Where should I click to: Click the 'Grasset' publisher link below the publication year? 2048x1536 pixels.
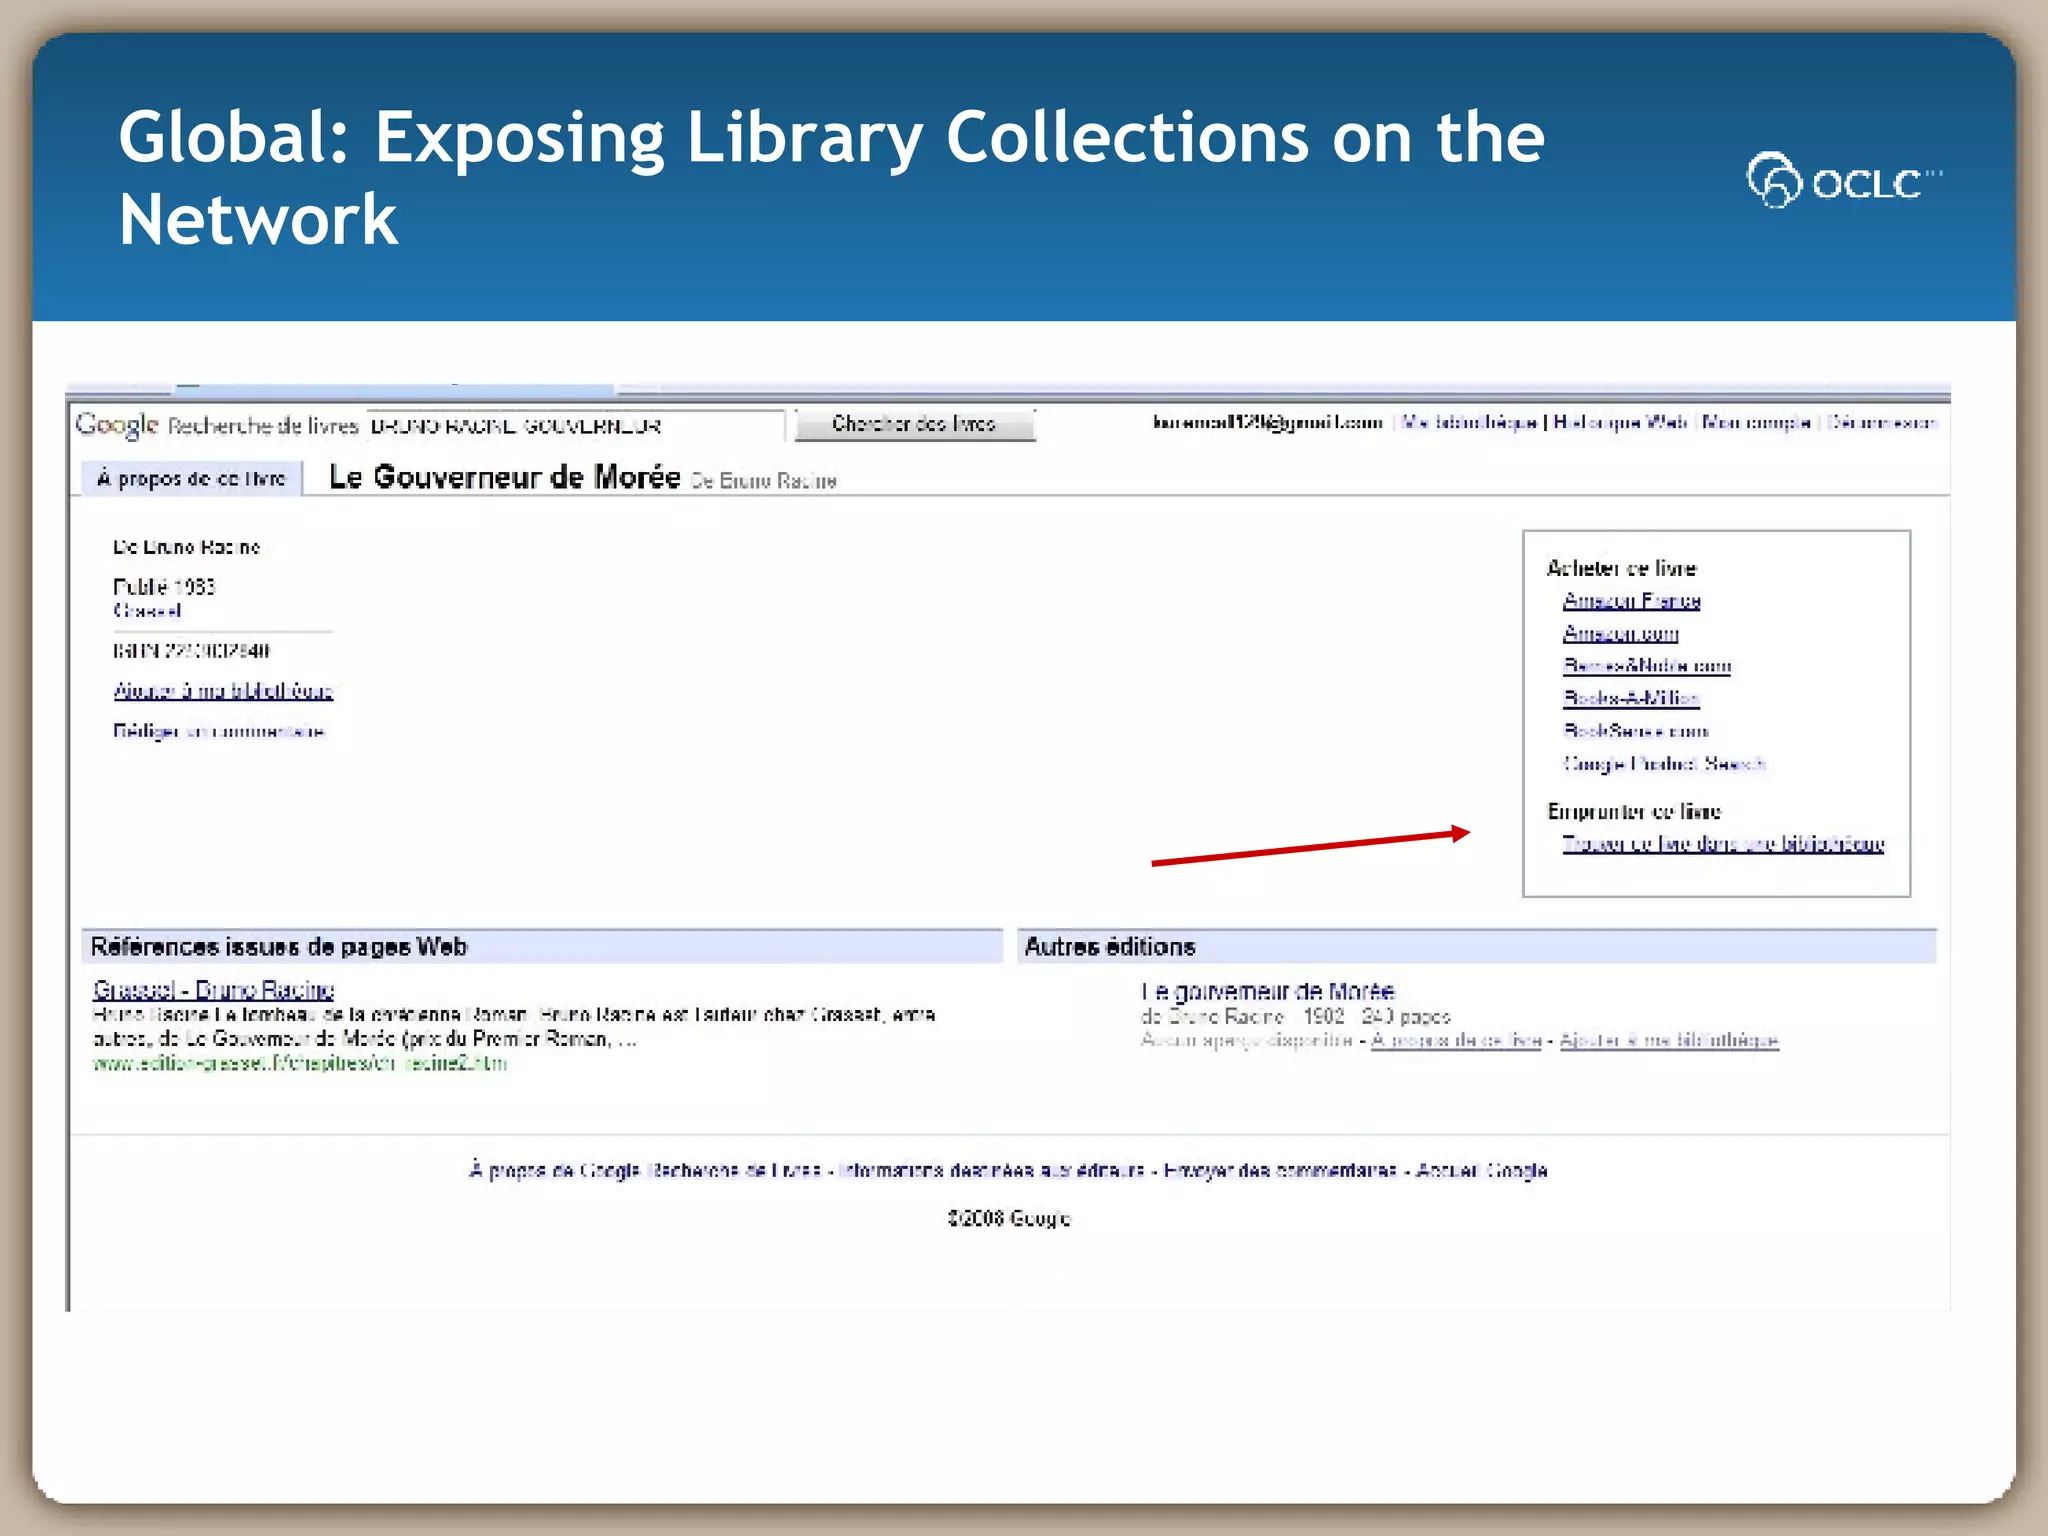pyautogui.click(x=147, y=610)
